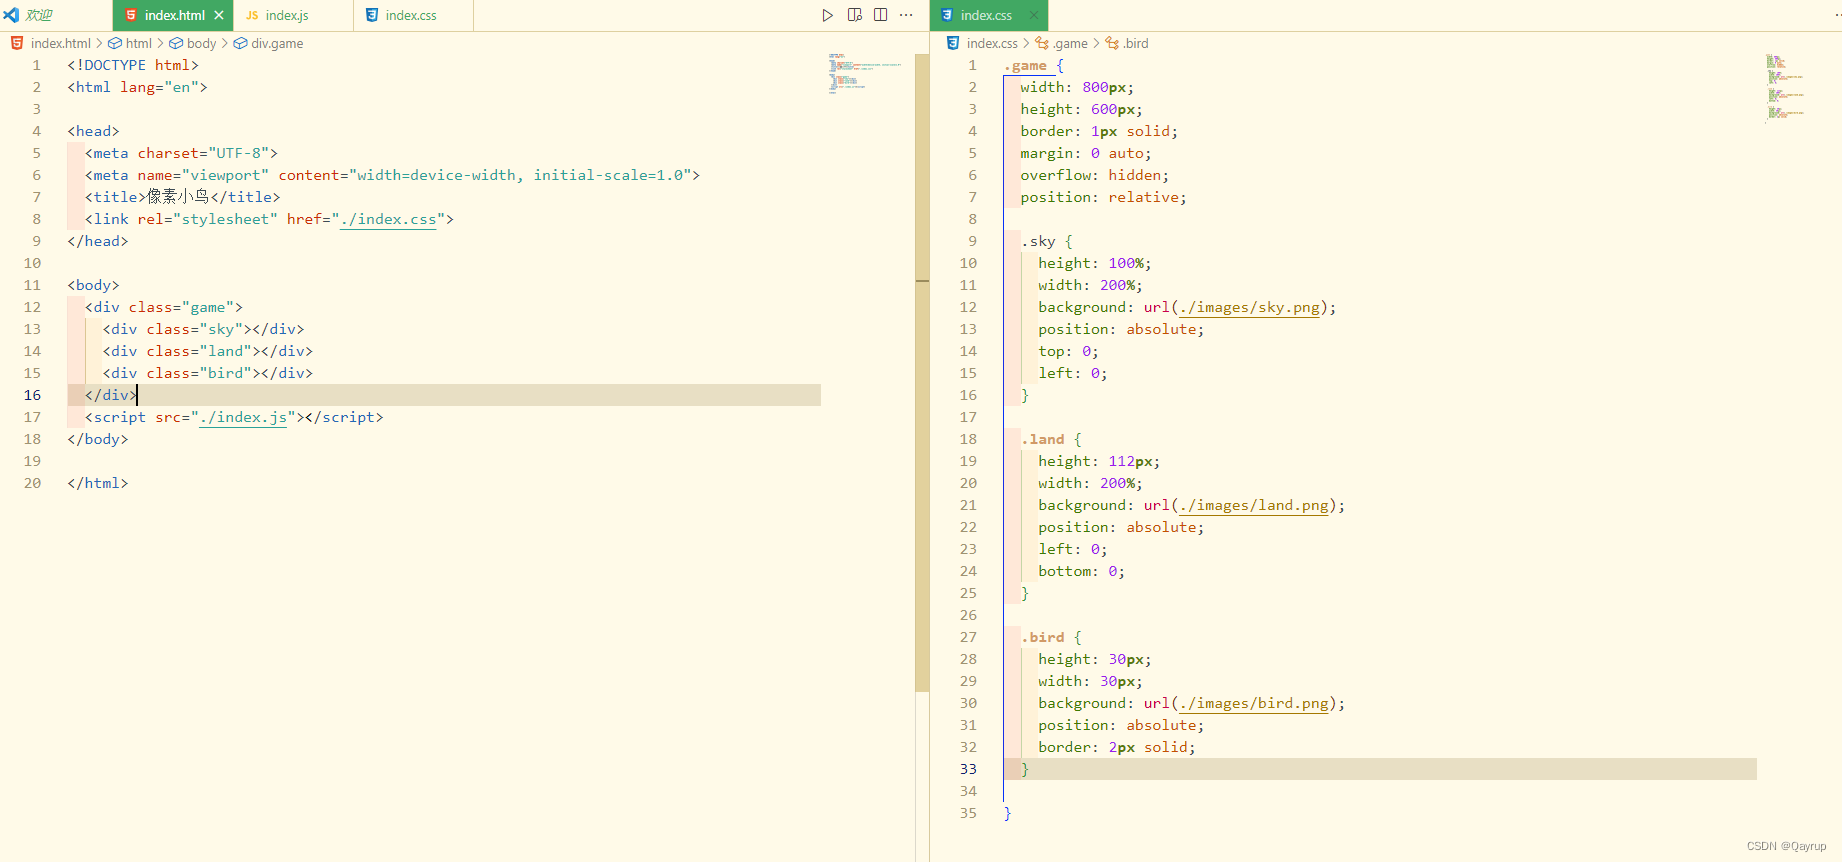The width and height of the screenshot is (1842, 862).
Task: Split the editor with the split icon
Action: point(880,15)
